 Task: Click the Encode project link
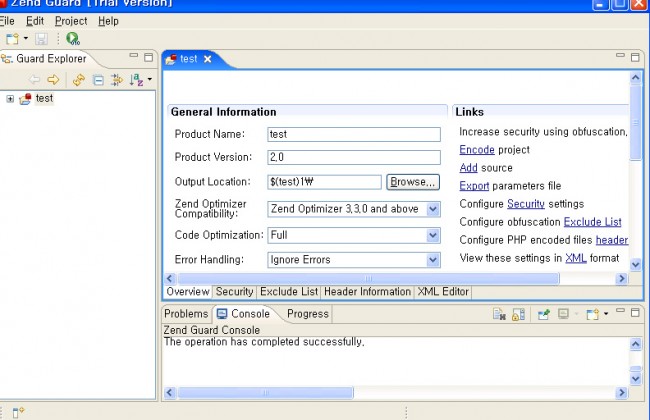477,150
